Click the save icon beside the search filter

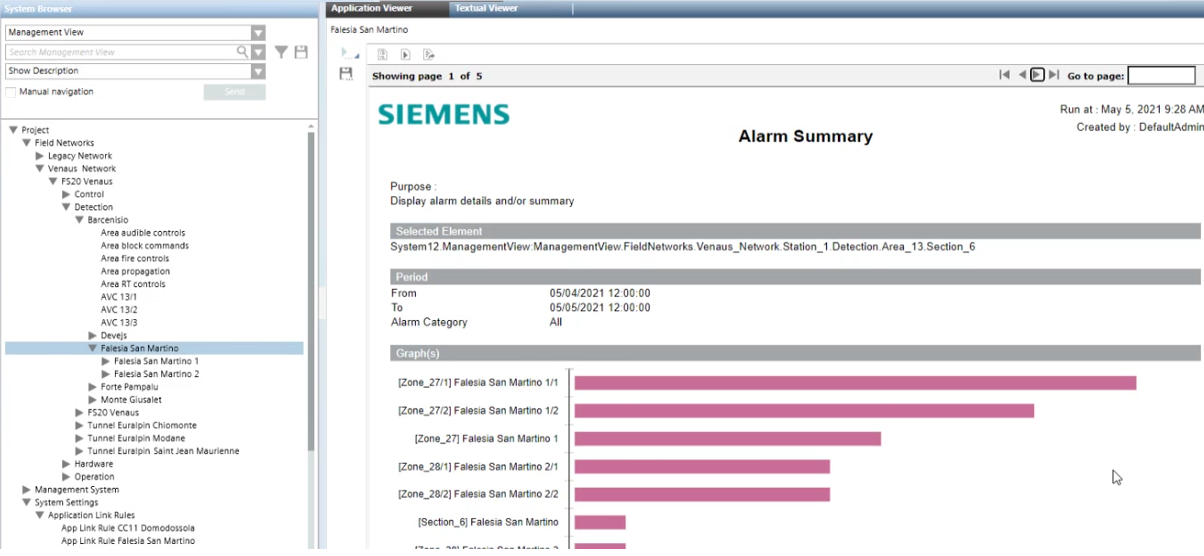tap(301, 52)
